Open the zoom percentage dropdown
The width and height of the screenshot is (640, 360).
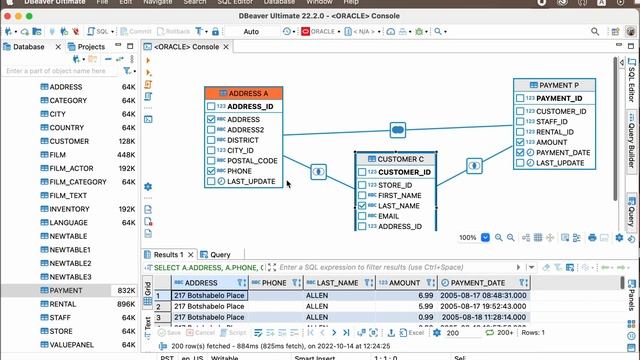pyautogui.click(x=485, y=238)
